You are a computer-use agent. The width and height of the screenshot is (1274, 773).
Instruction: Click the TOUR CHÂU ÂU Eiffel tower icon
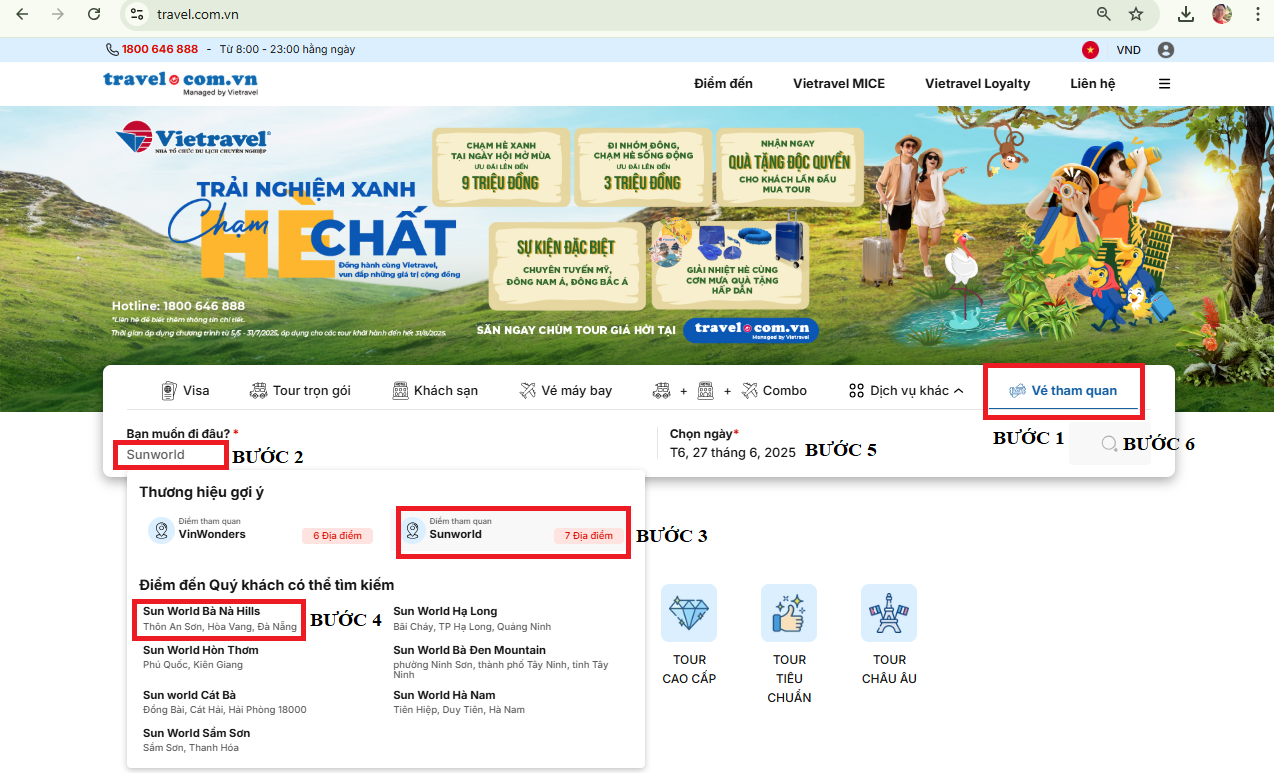tap(889, 613)
